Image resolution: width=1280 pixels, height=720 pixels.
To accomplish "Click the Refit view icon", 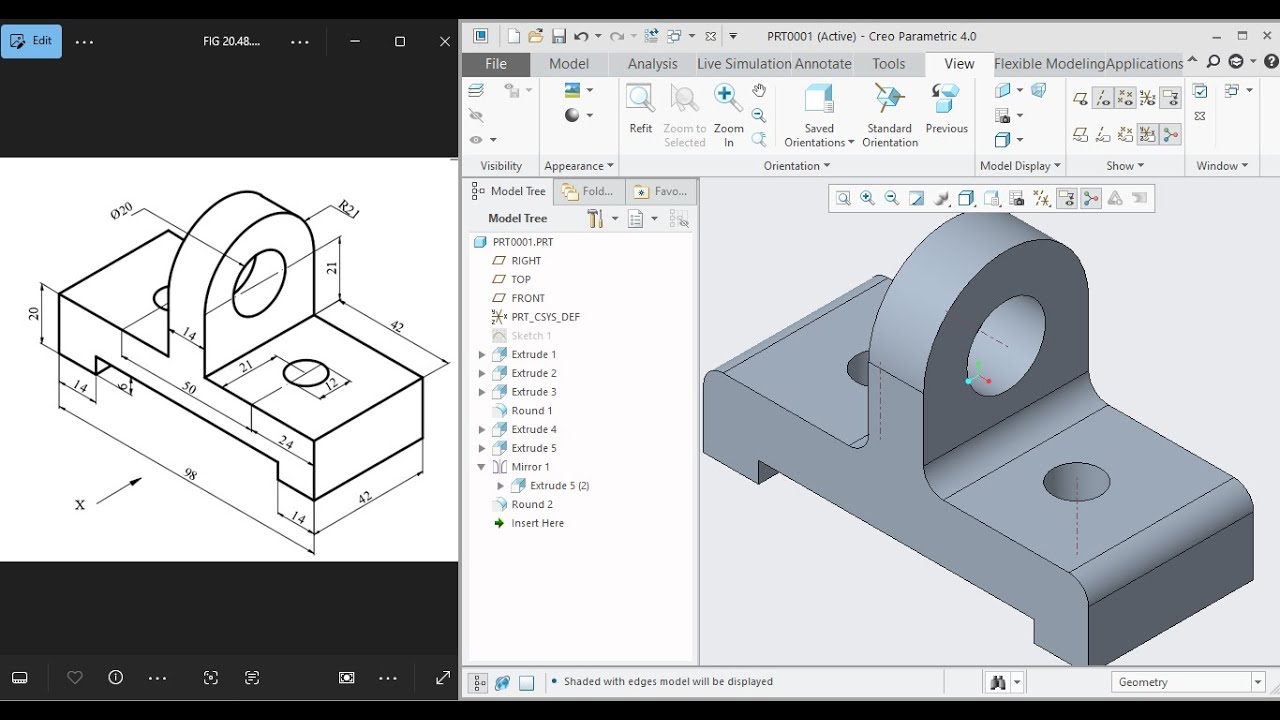I will [640, 109].
